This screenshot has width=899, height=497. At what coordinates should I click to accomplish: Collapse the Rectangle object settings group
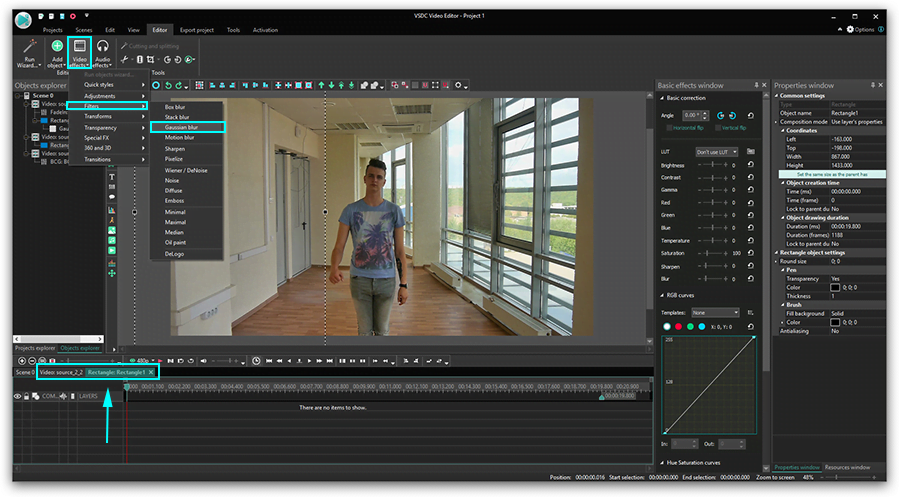click(x=777, y=252)
